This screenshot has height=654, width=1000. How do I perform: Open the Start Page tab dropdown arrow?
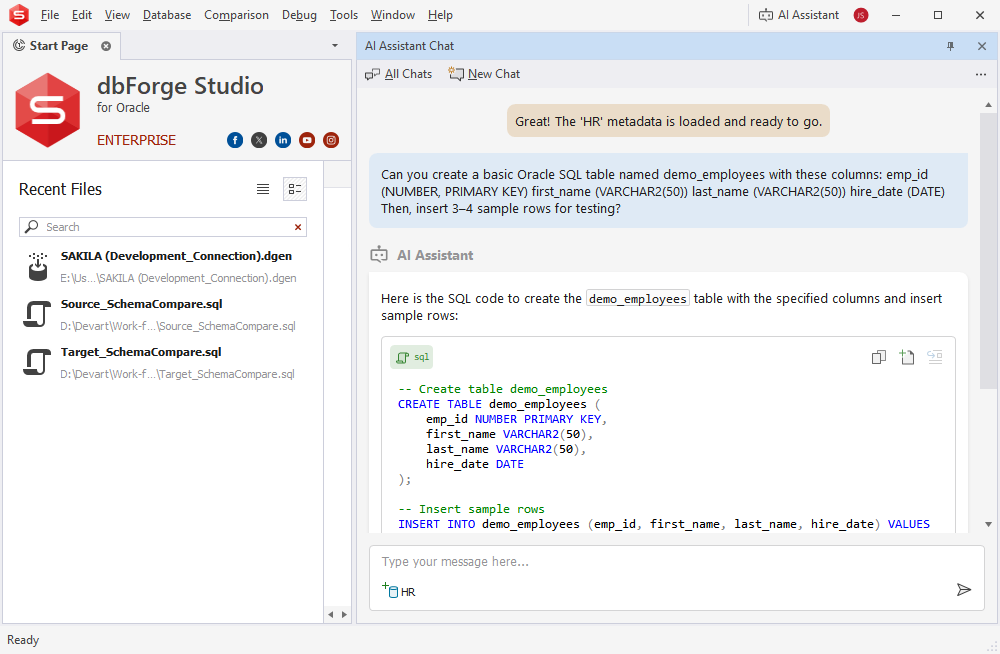pos(334,46)
